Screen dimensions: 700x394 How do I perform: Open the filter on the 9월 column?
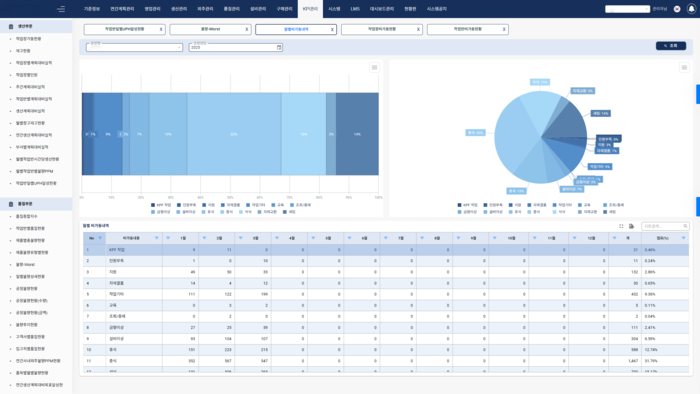(458, 238)
